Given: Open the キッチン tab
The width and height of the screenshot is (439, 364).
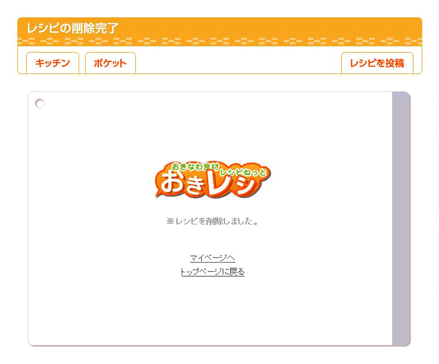Looking at the screenshot, I should [x=53, y=63].
